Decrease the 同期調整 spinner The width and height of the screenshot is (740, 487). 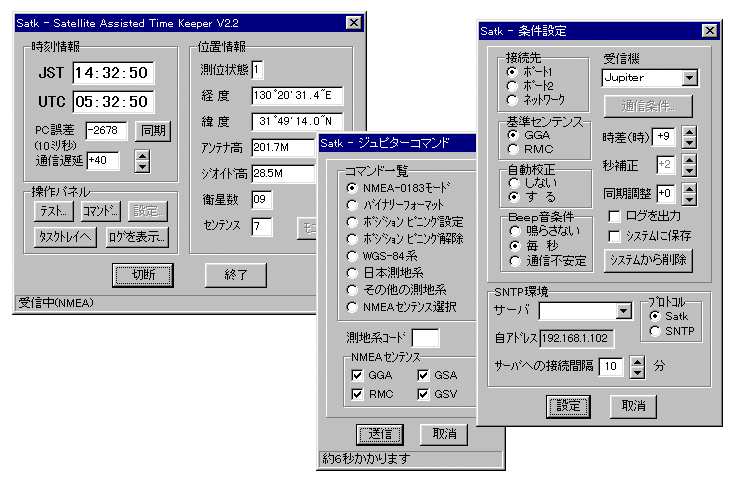pos(690,199)
